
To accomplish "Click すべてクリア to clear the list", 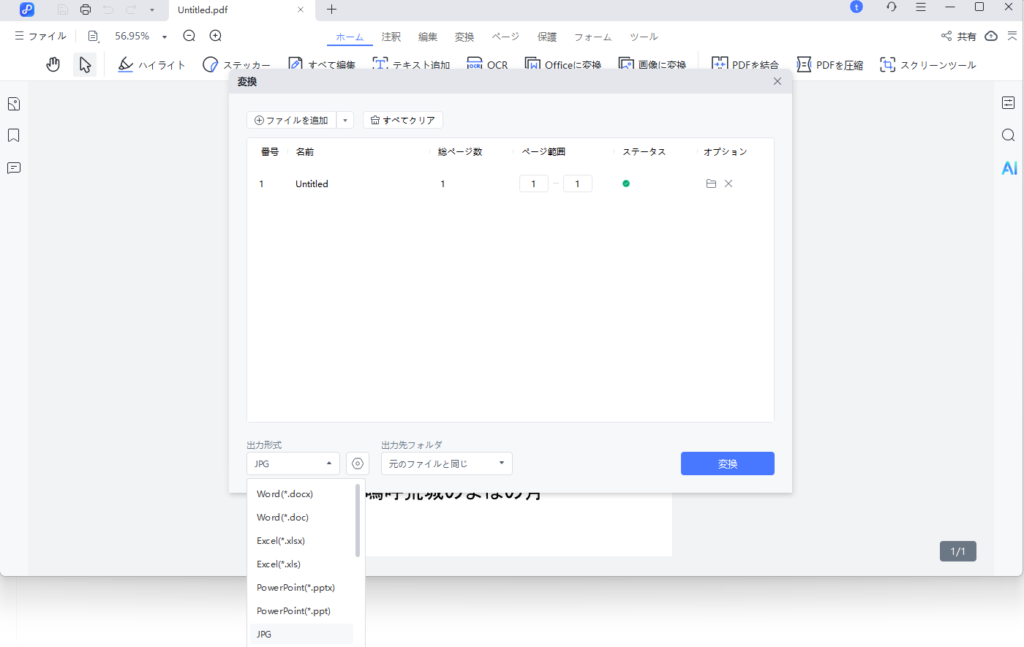I will pos(402,119).
